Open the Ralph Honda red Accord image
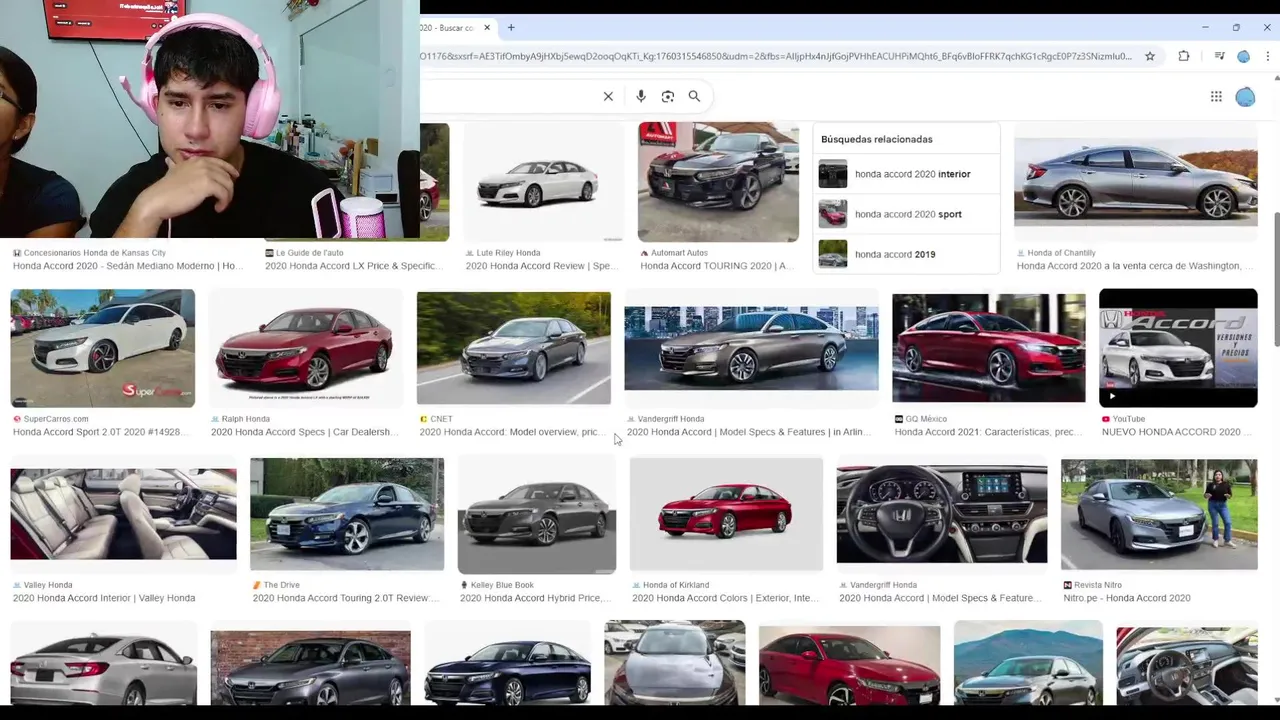The height and width of the screenshot is (720, 1280). (305, 348)
